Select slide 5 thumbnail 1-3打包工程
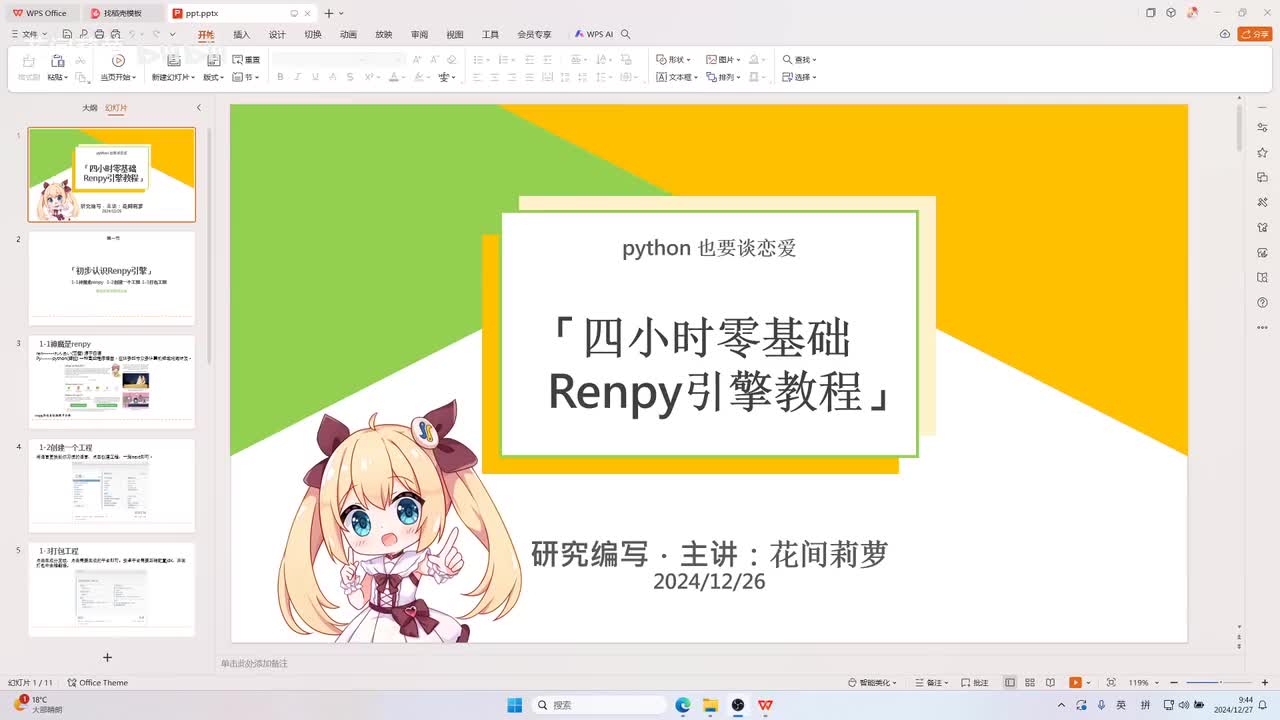 tap(112, 589)
